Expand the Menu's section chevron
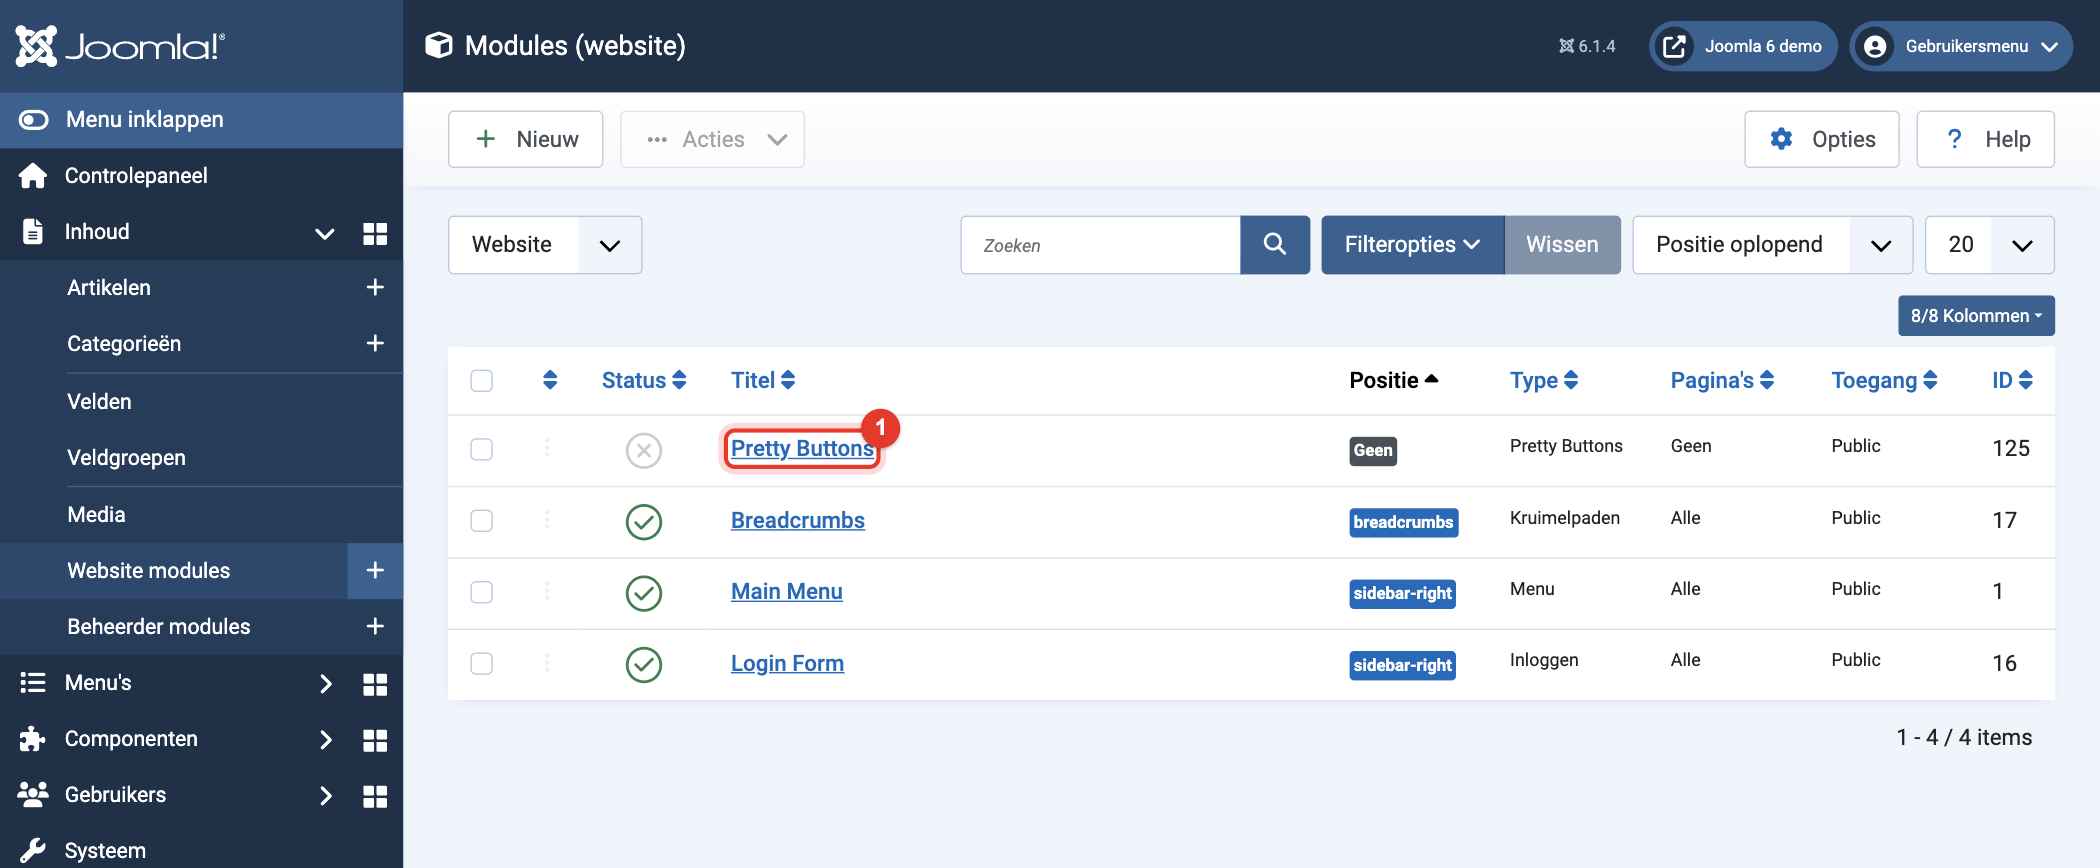Screen dimensions: 2100x868 point(325,684)
